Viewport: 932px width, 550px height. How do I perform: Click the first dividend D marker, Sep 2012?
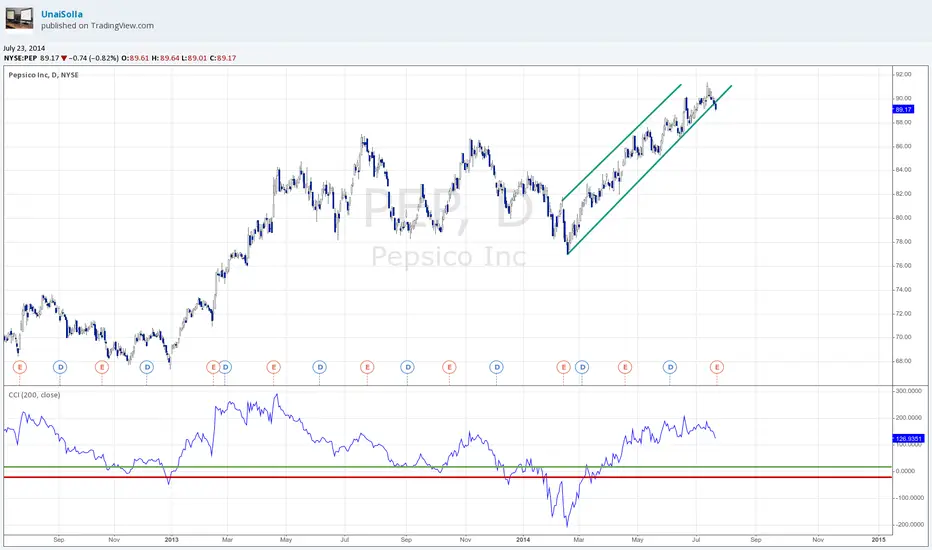click(x=60, y=367)
